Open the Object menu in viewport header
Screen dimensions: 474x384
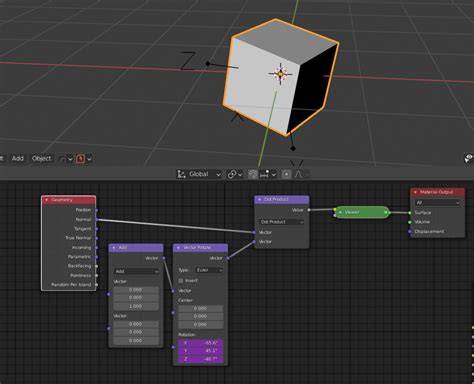click(42, 159)
